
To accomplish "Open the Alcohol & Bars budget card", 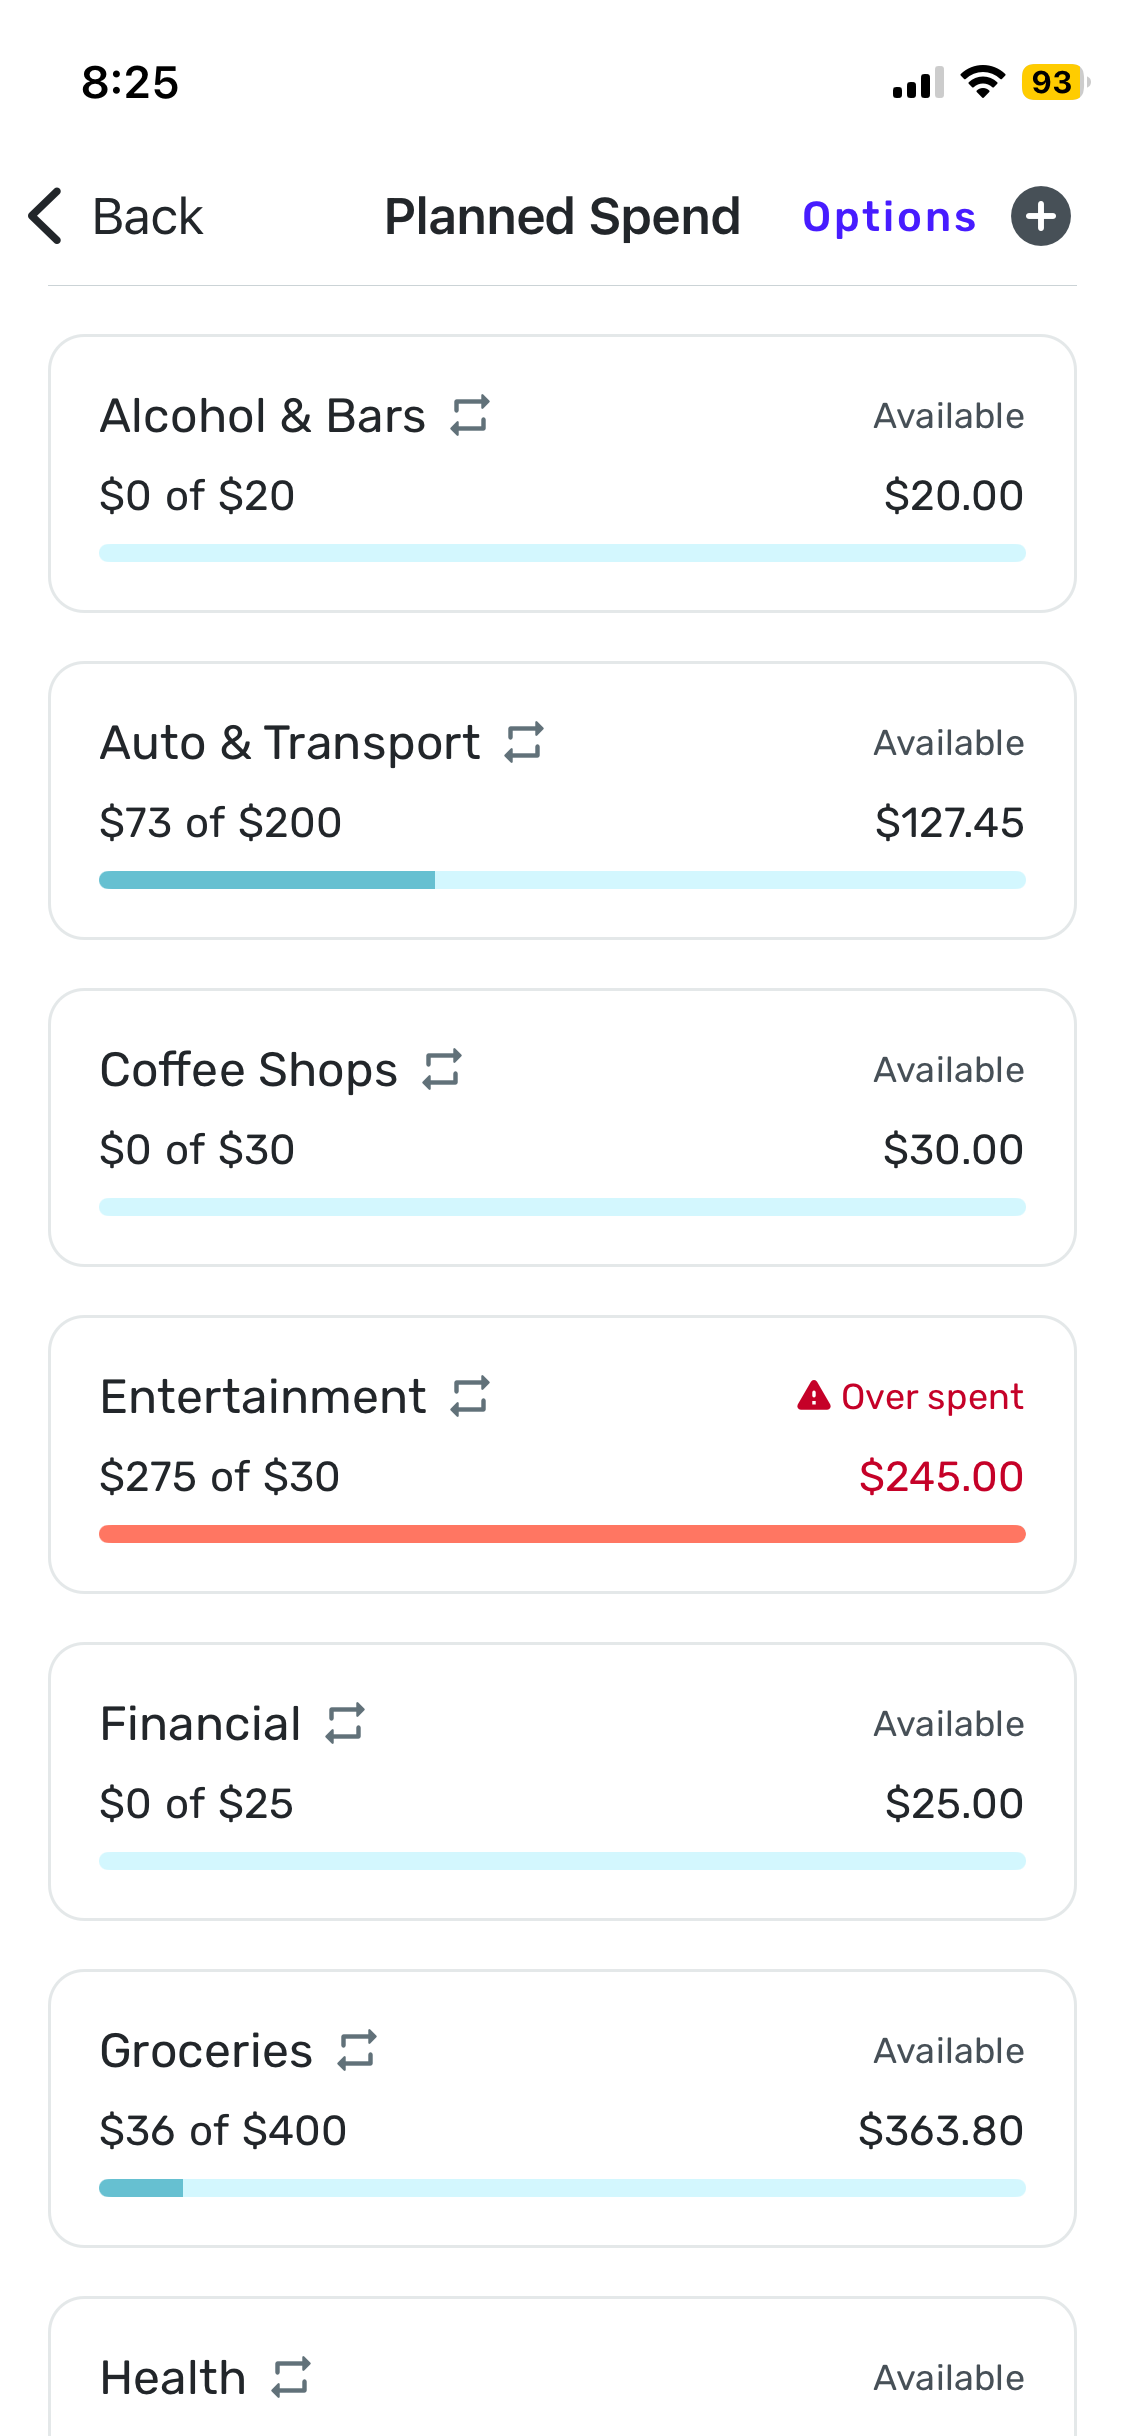I will [562, 473].
